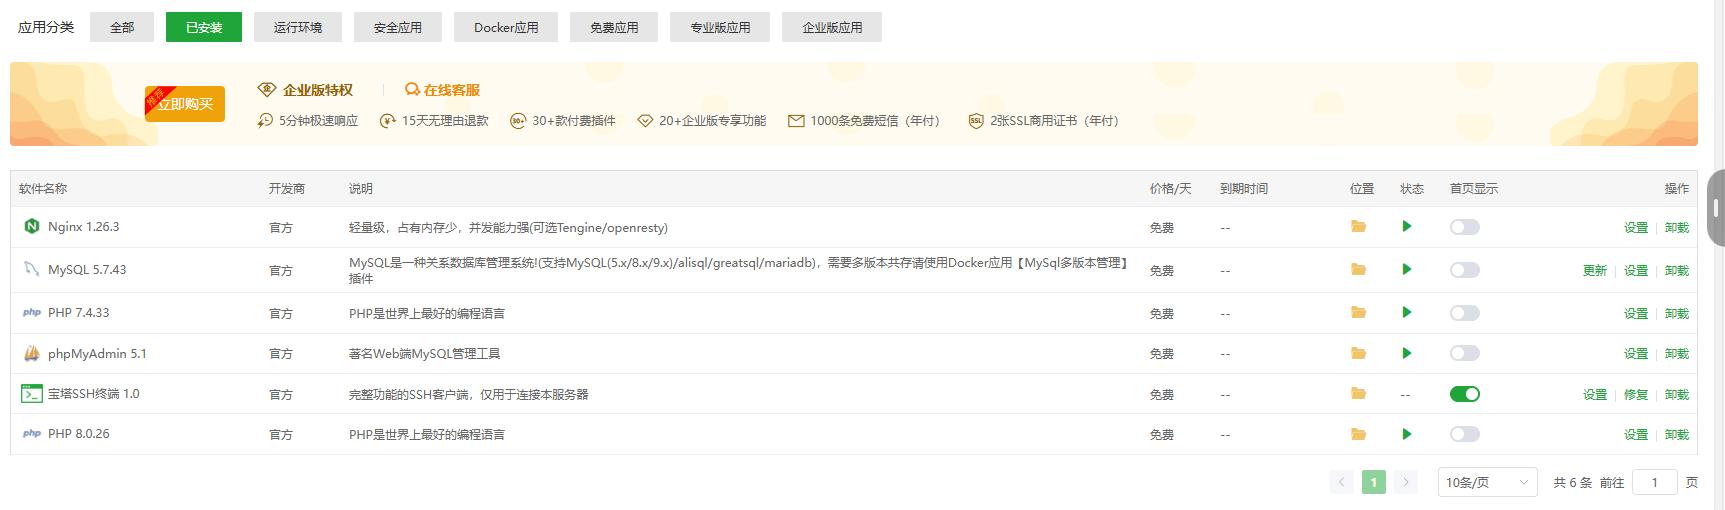Click page number 1 button
Viewport: 1725px width, 510px height.
(x=1374, y=482)
